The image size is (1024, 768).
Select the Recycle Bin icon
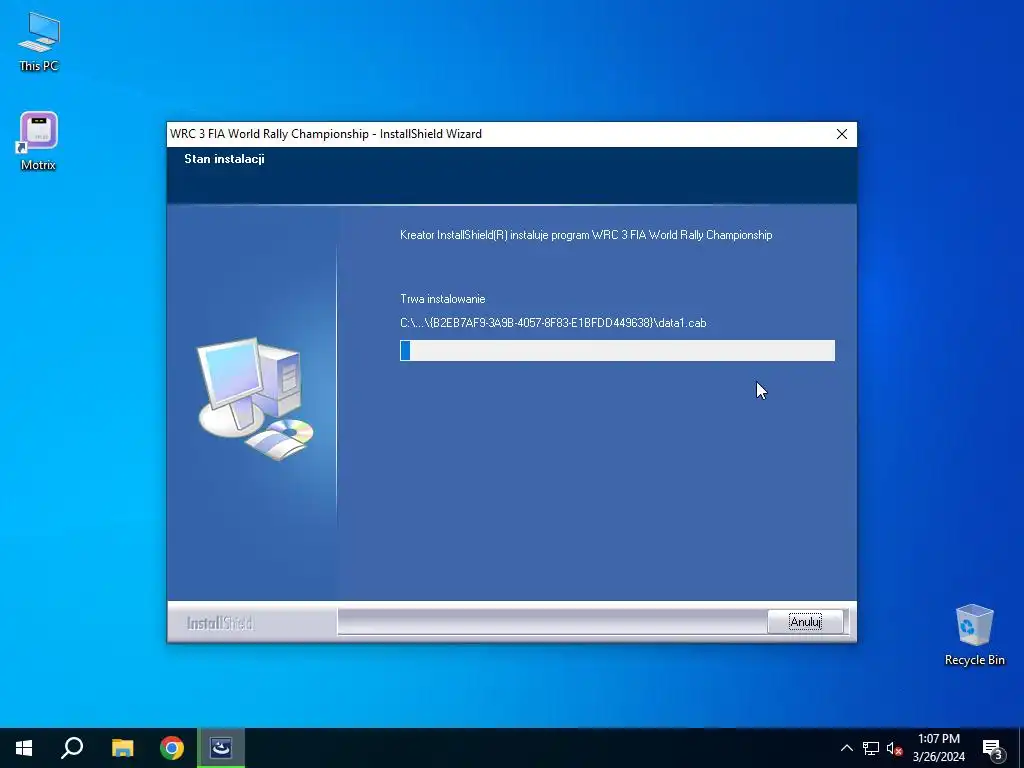tap(974, 635)
